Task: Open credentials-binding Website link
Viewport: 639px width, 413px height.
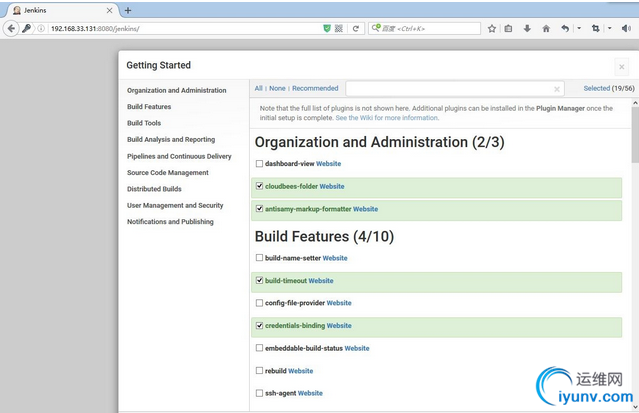Action: coord(339,325)
